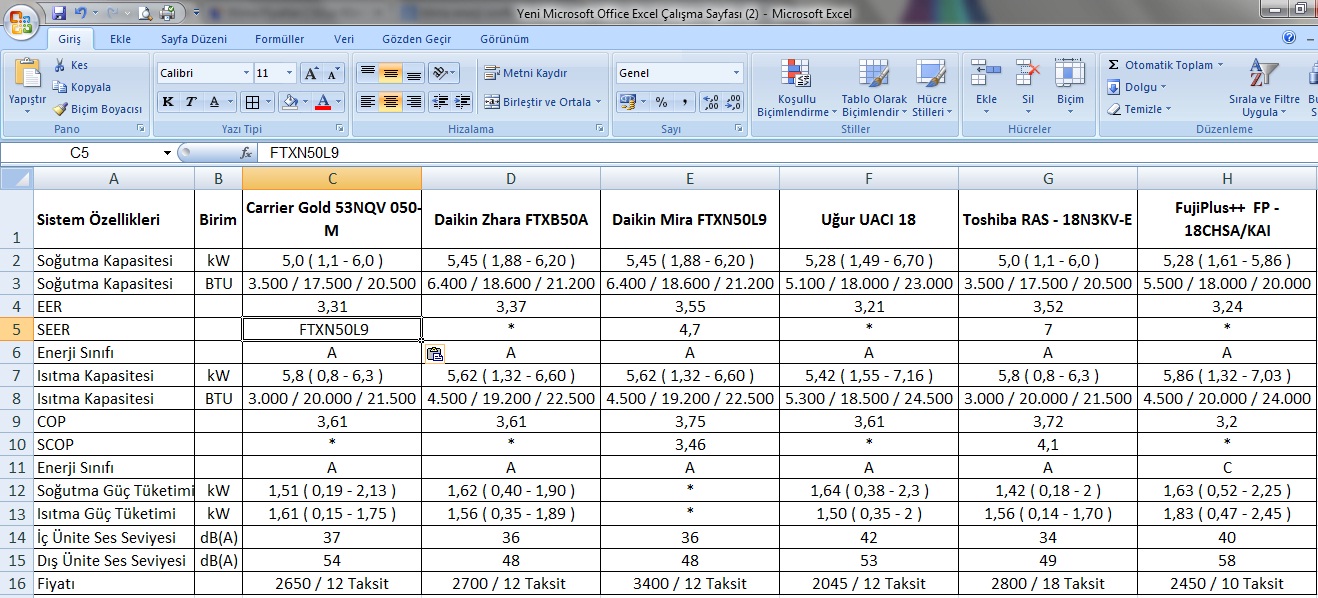The width and height of the screenshot is (1318, 598).
Task: Toggle italic (T) formatting
Action: point(190,102)
